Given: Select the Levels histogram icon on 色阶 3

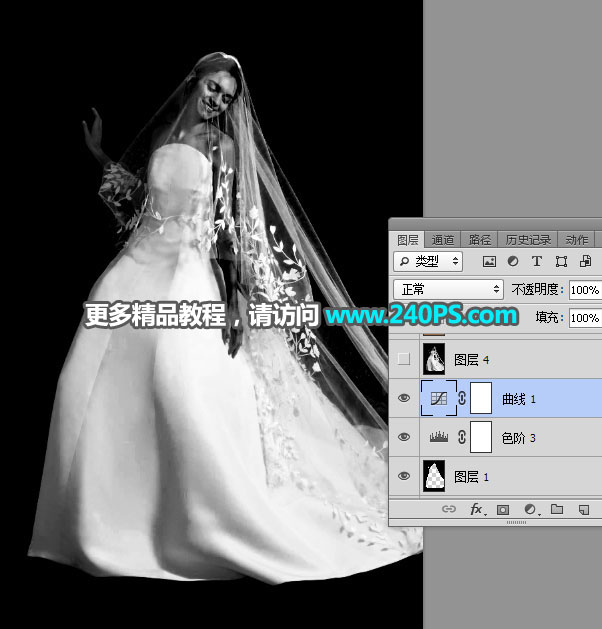Looking at the screenshot, I should 438,437.
